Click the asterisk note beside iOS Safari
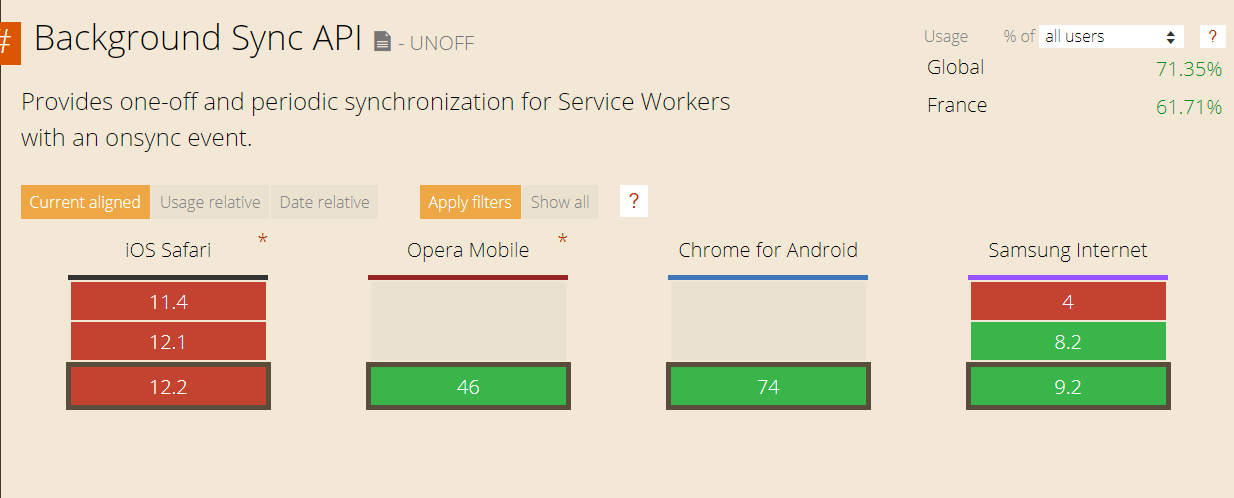Image resolution: width=1234 pixels, height=498 pixels. click(263, 239)
